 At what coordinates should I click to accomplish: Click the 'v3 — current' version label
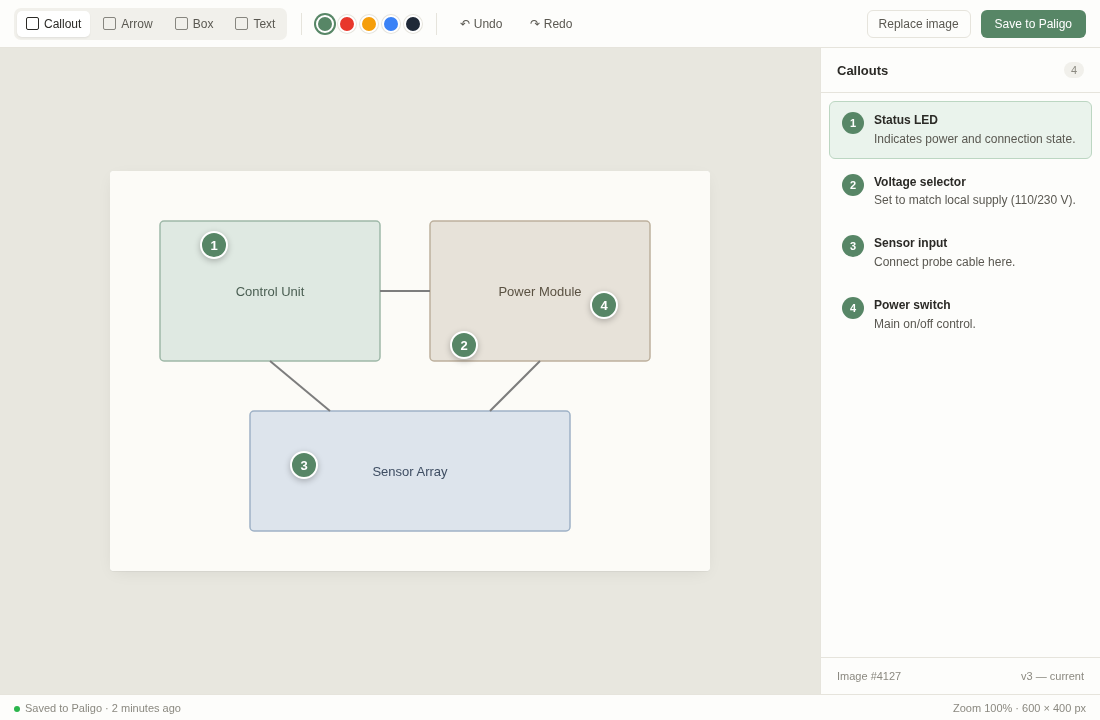tap(1052, 676)
